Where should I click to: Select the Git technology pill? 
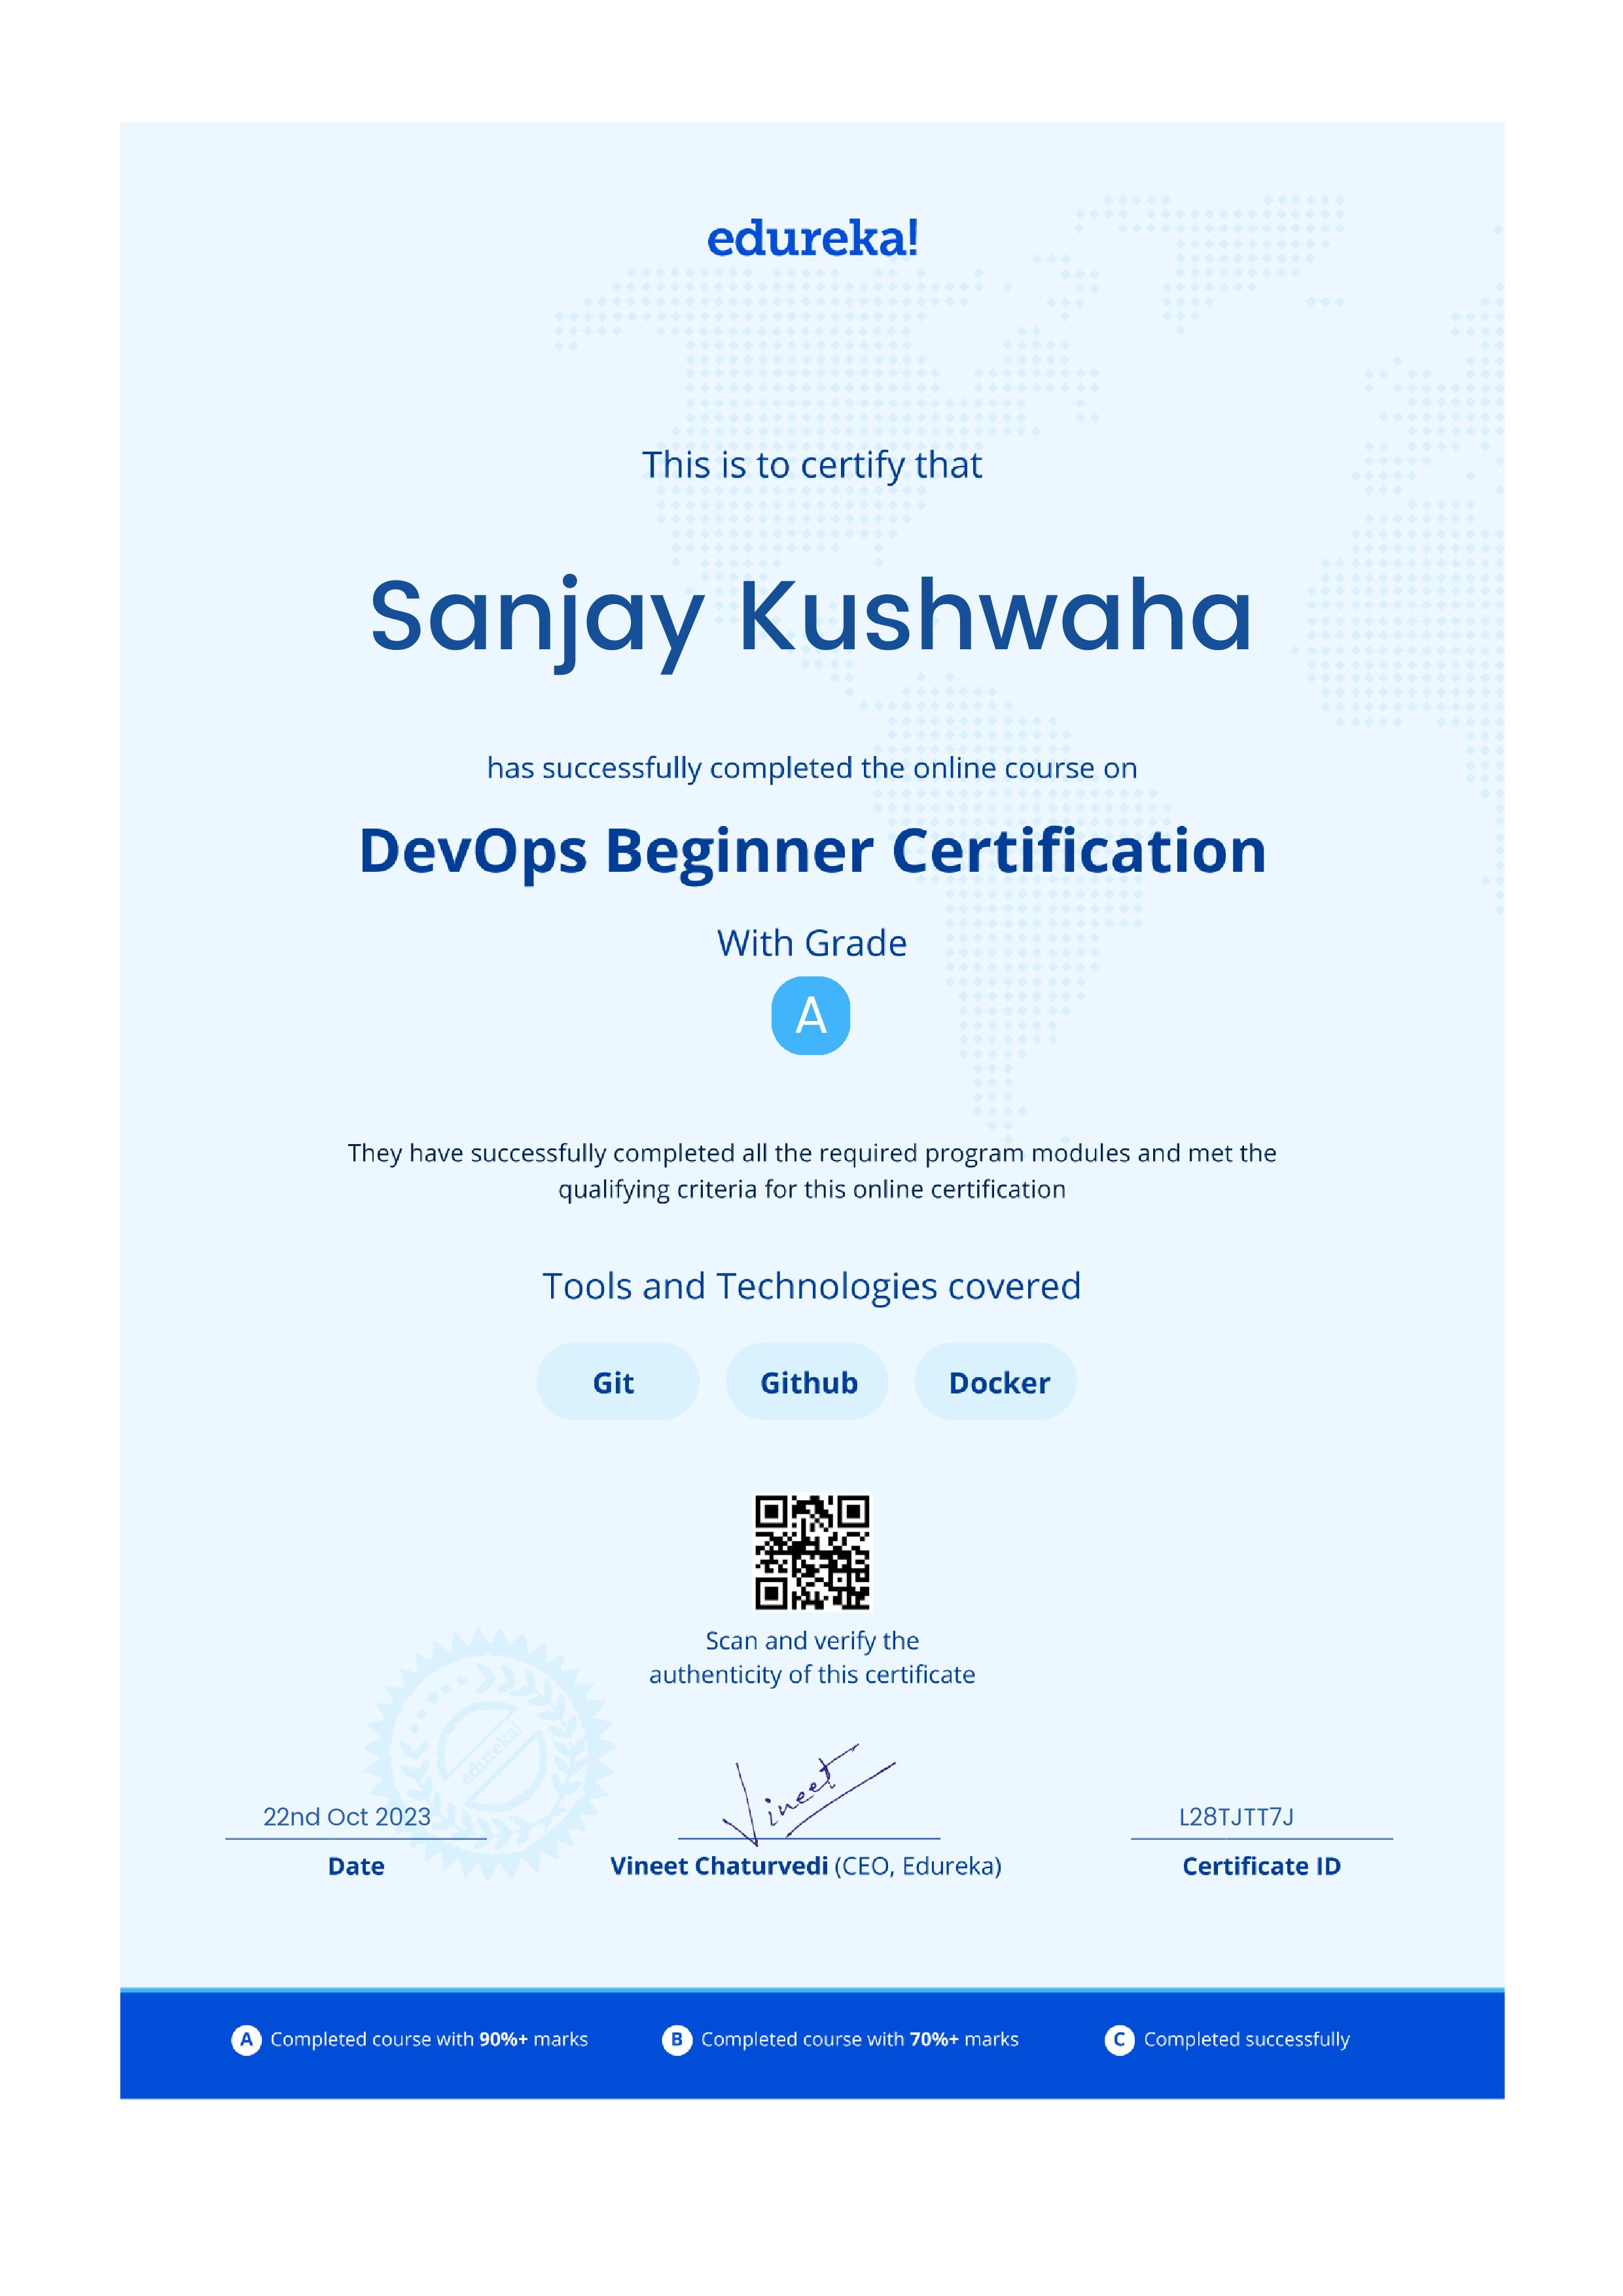coord(617,1381)
